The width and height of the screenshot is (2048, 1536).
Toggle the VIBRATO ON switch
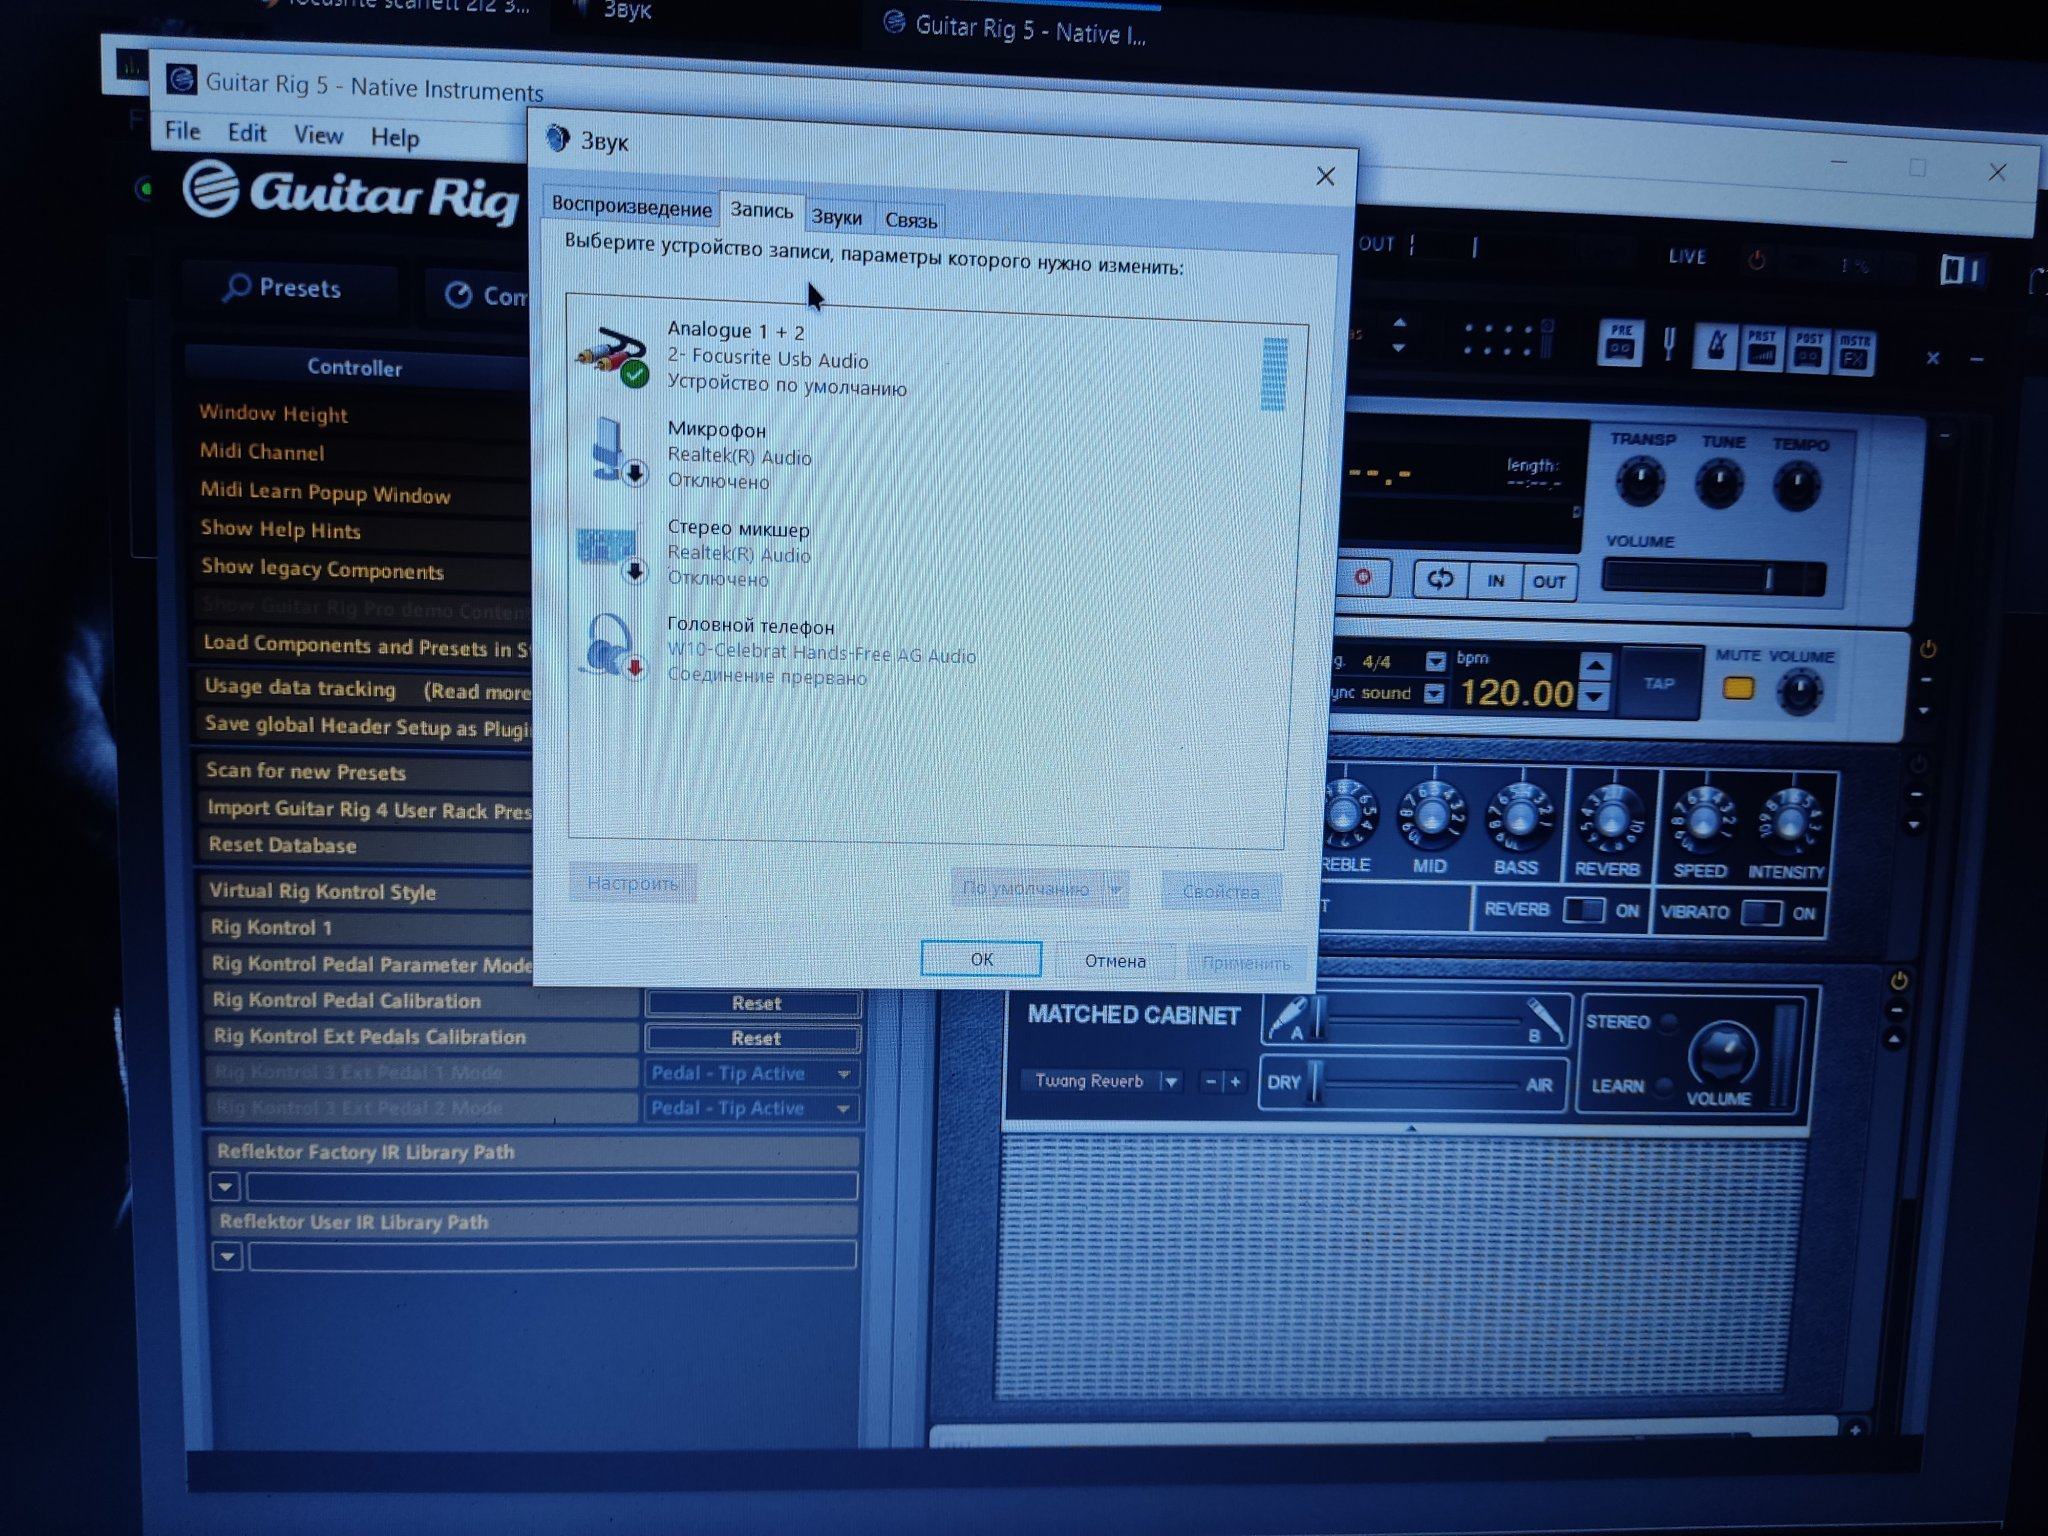(x=1760, y=913)
